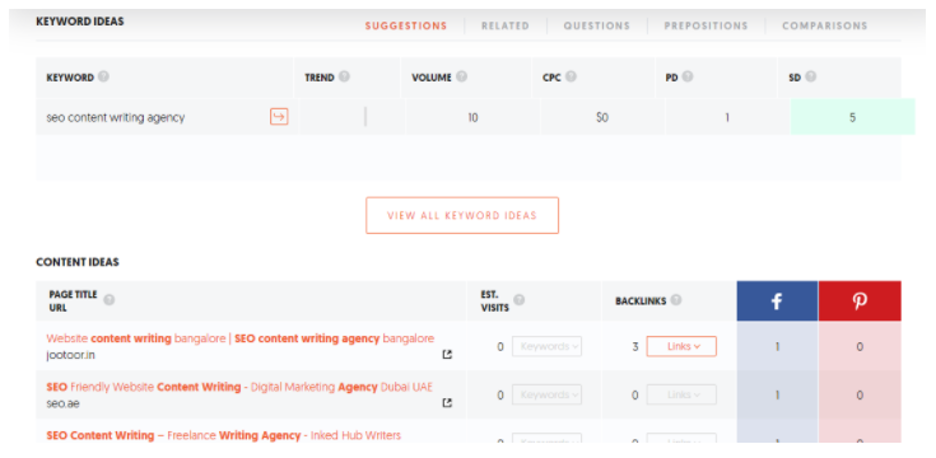This screenshot has height=458, width=936.
Task: Open the Inked Hub Writers page title
Action: 223,435
